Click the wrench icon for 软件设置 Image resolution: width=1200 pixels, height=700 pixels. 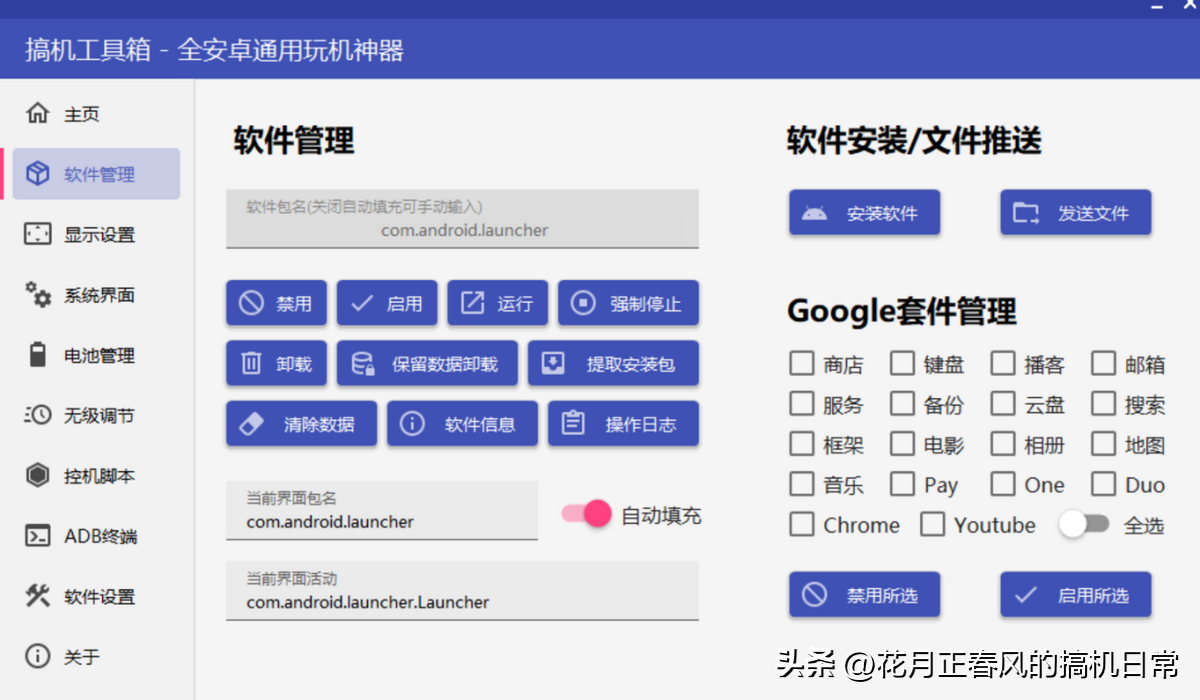(x=37, y=596)
